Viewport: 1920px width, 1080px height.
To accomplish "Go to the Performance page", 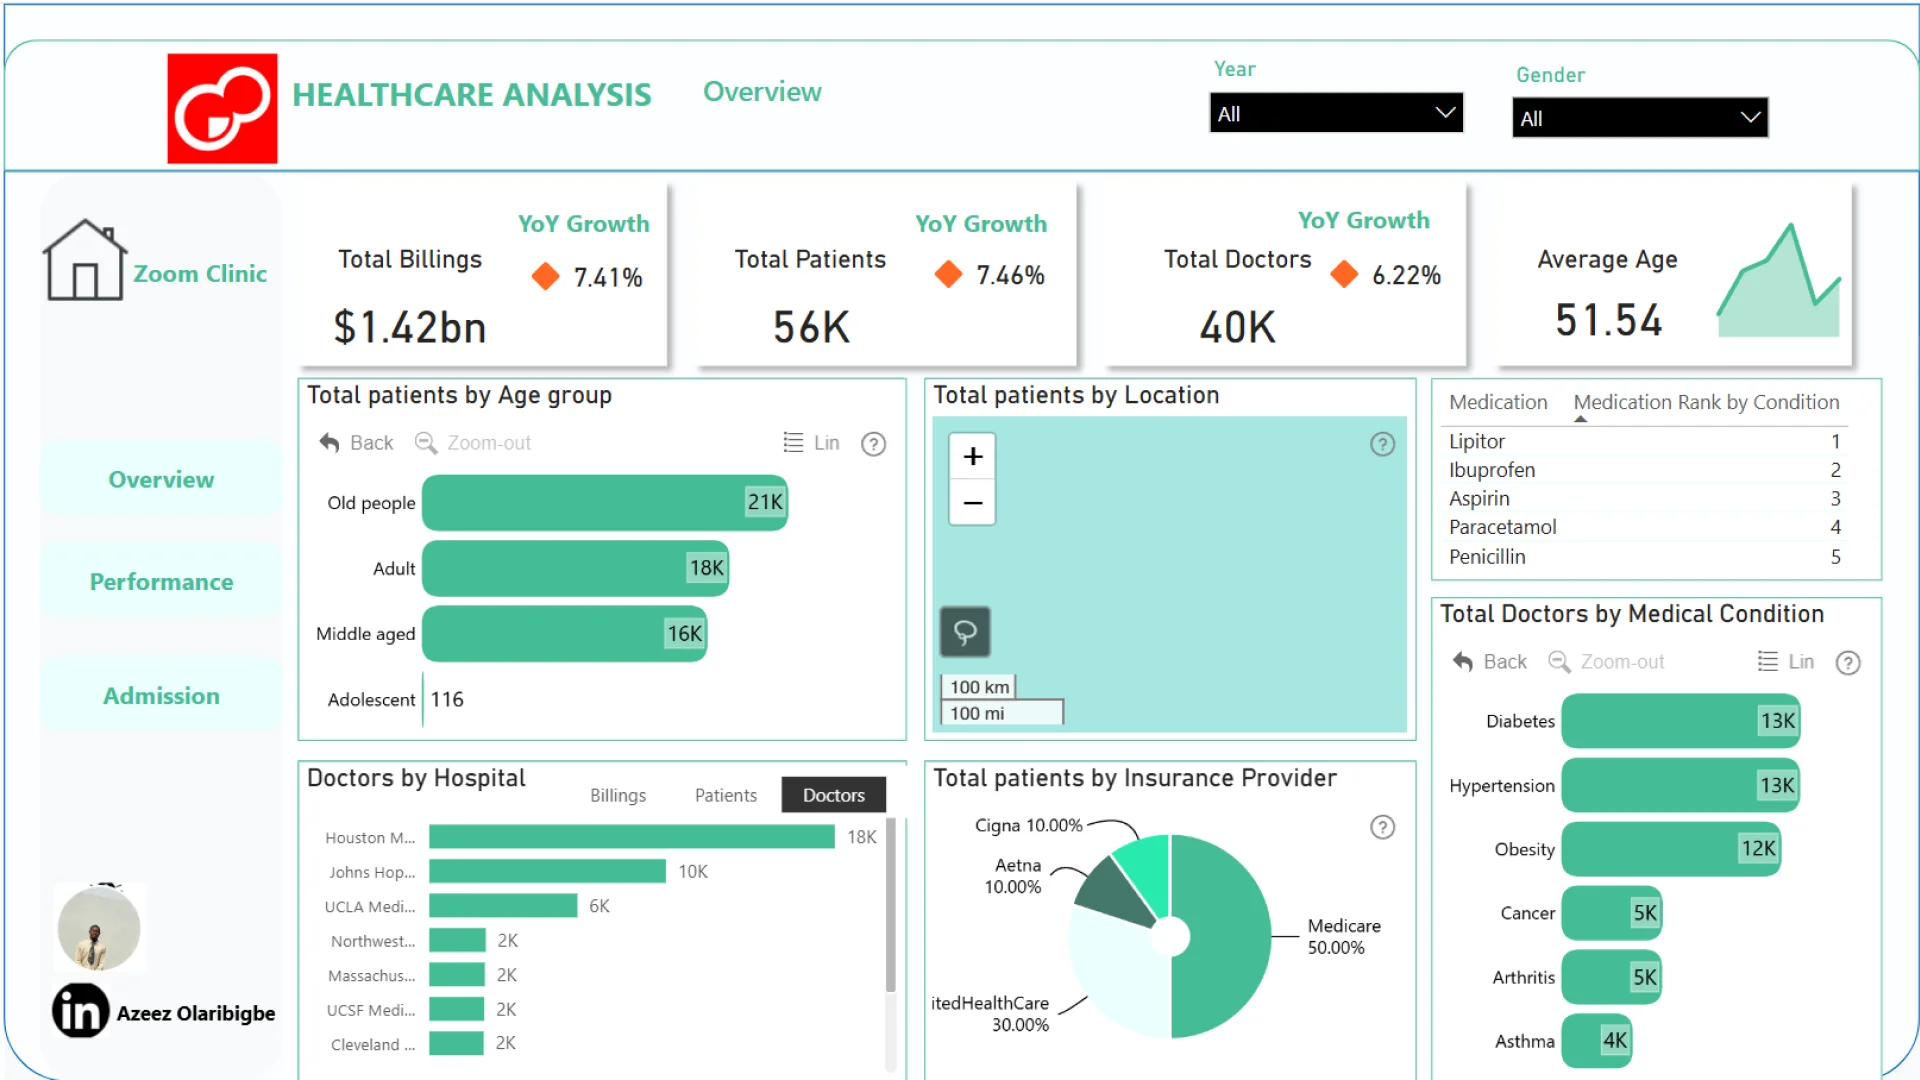I will click(161, 582).
